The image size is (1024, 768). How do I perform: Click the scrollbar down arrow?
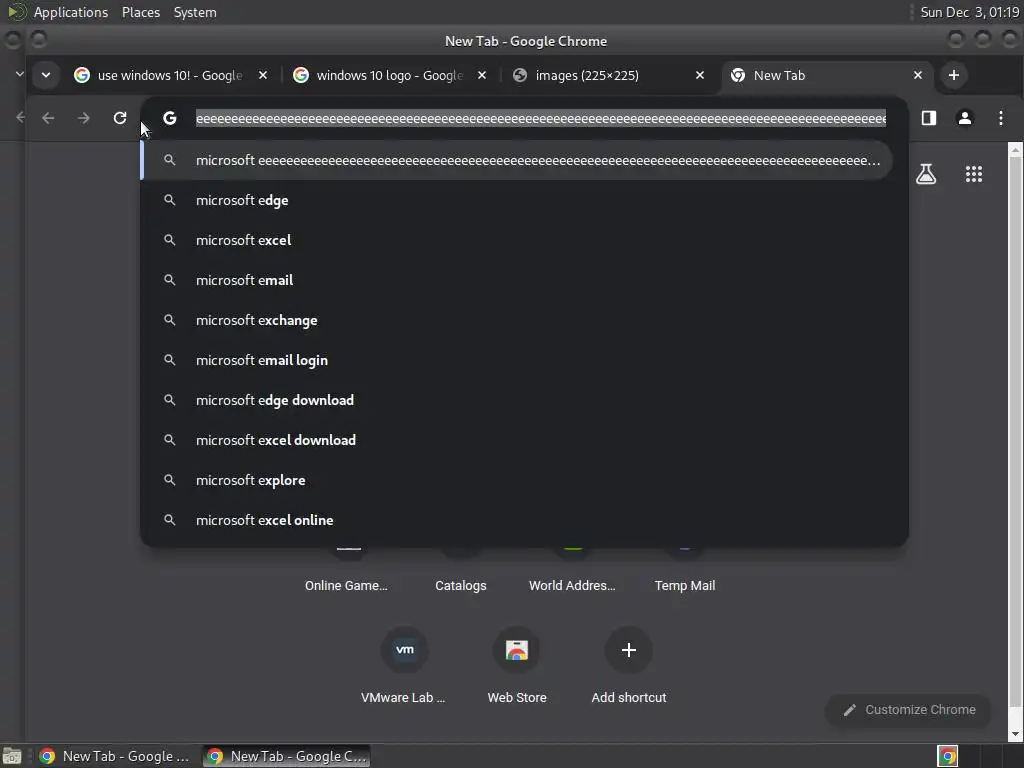pos(1015,734)
